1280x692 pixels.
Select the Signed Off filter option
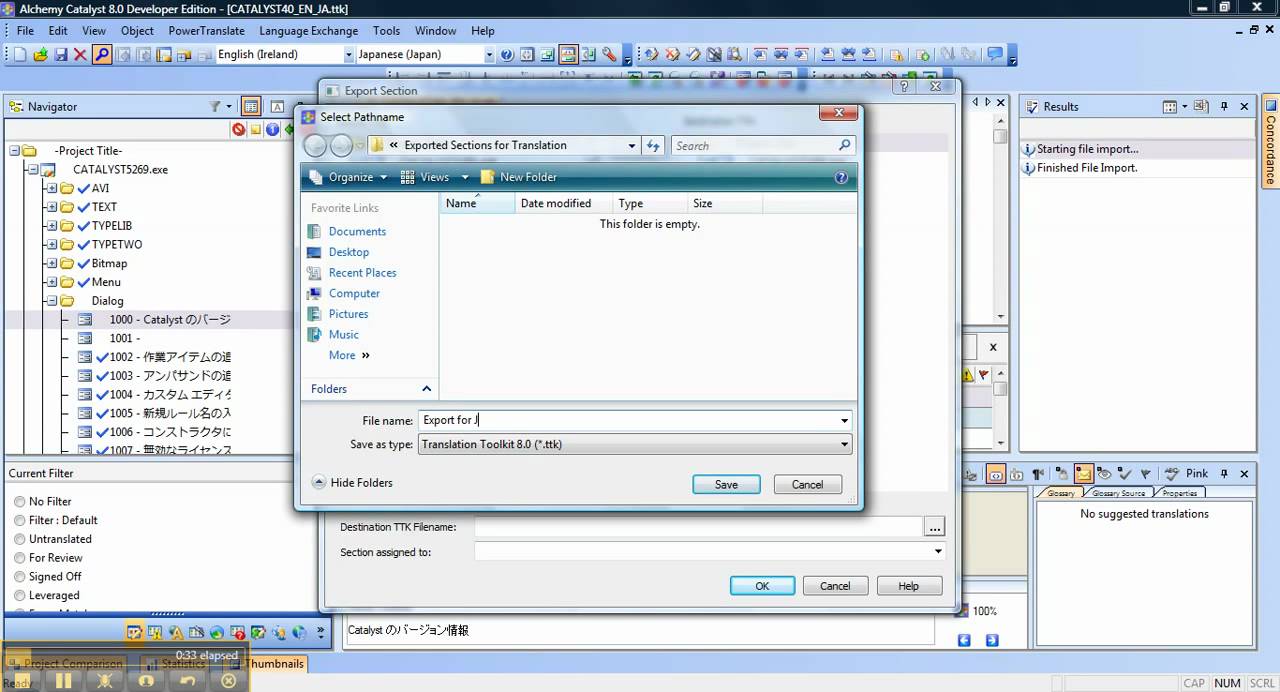point(19,577)
